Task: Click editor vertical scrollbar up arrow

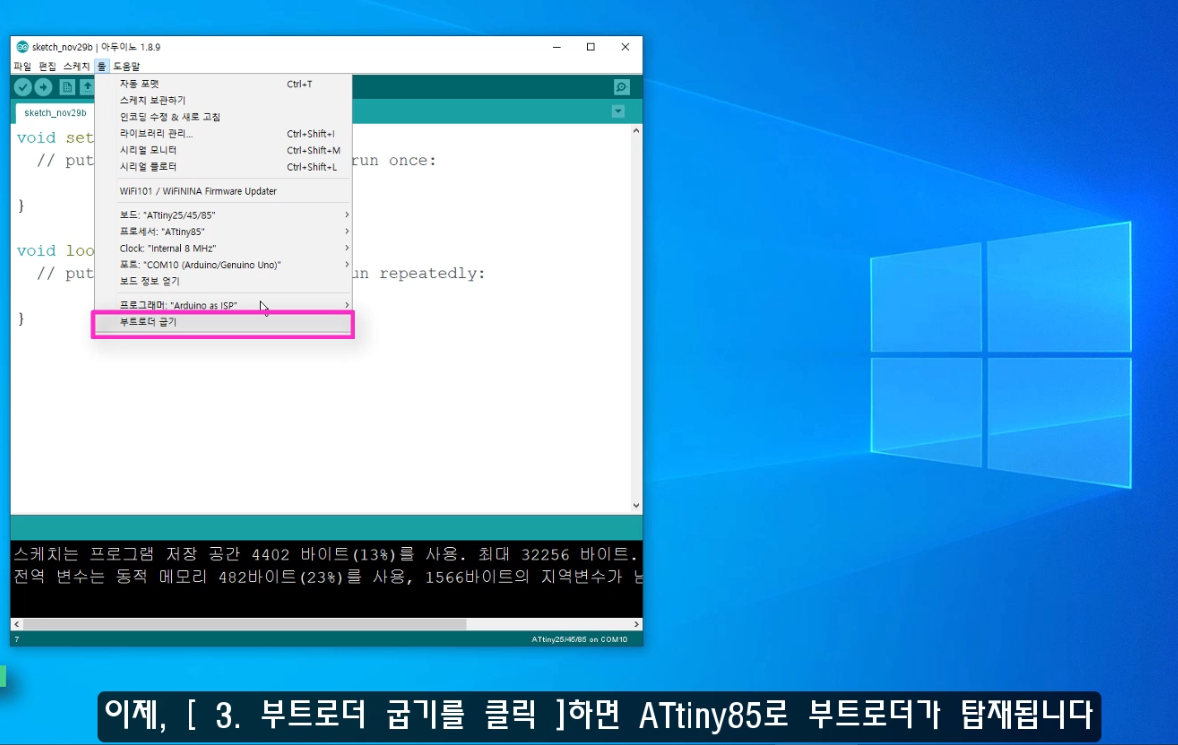Action: point(636,131)
